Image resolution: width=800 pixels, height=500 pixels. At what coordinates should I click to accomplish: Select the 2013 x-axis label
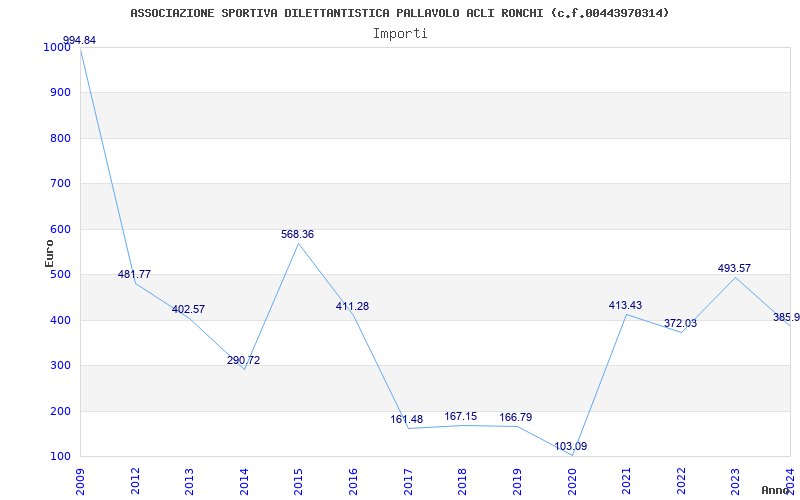[x=189, y=481]
